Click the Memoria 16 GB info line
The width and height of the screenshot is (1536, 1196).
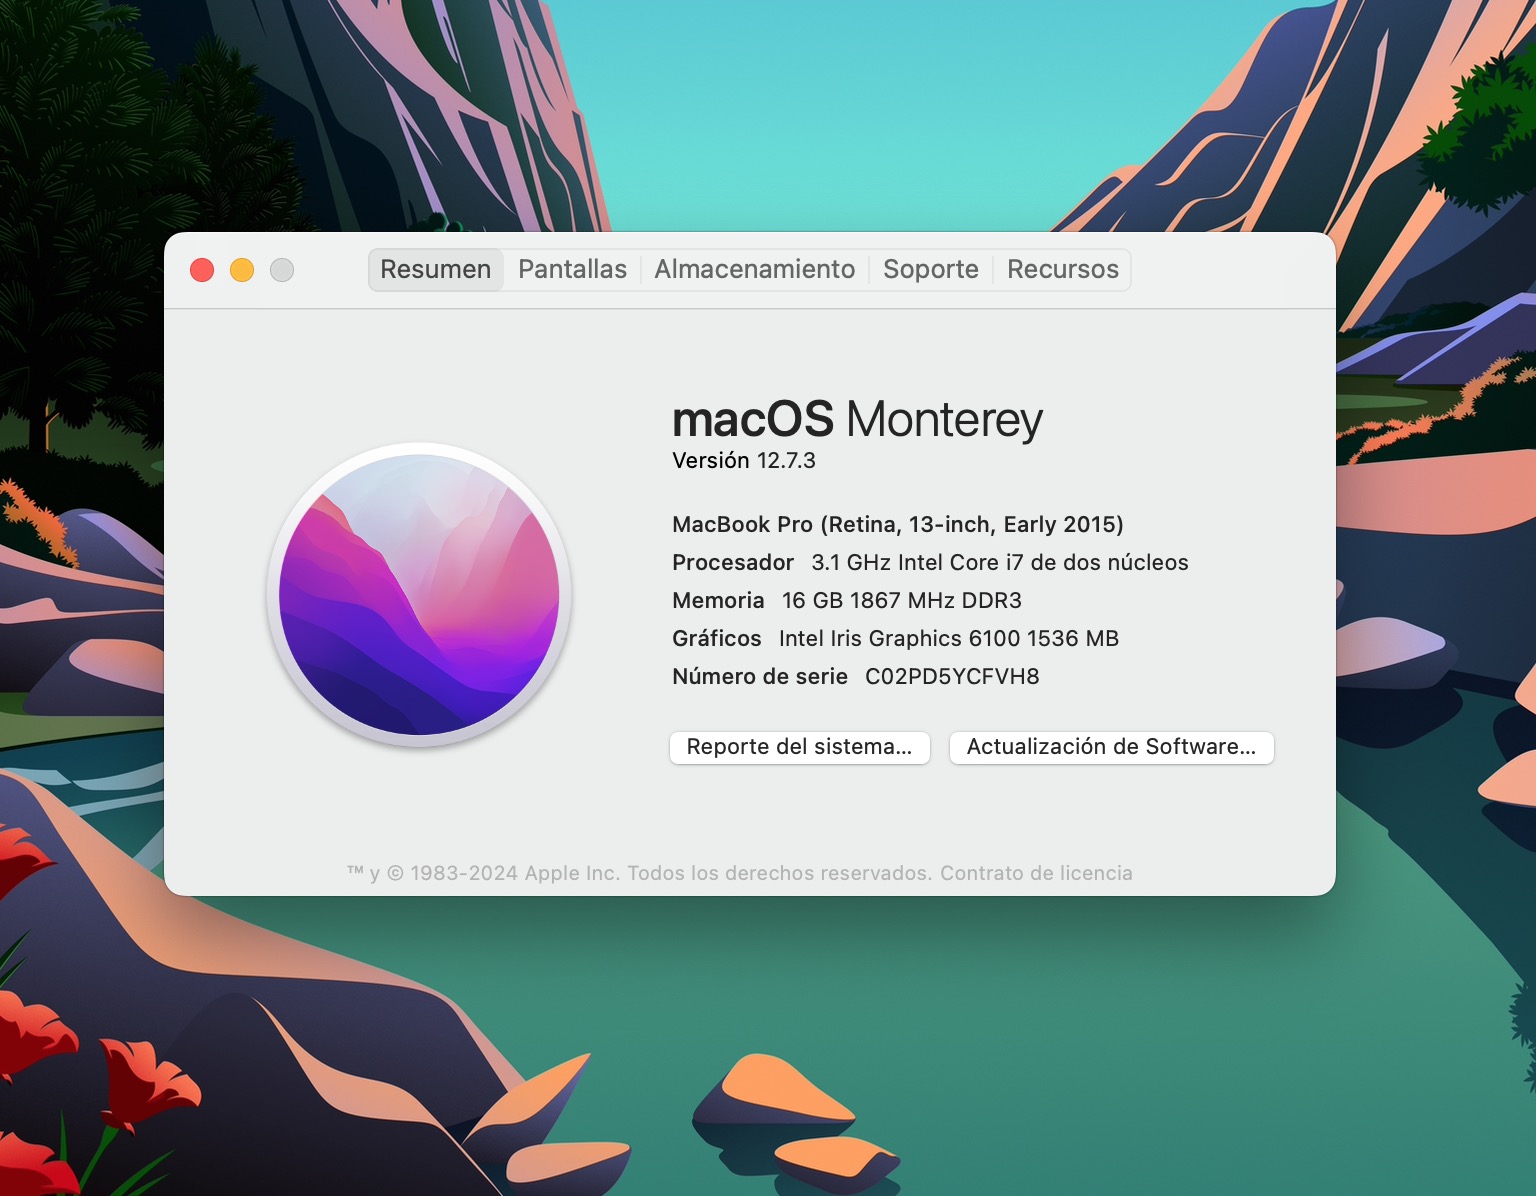point(846,601)
